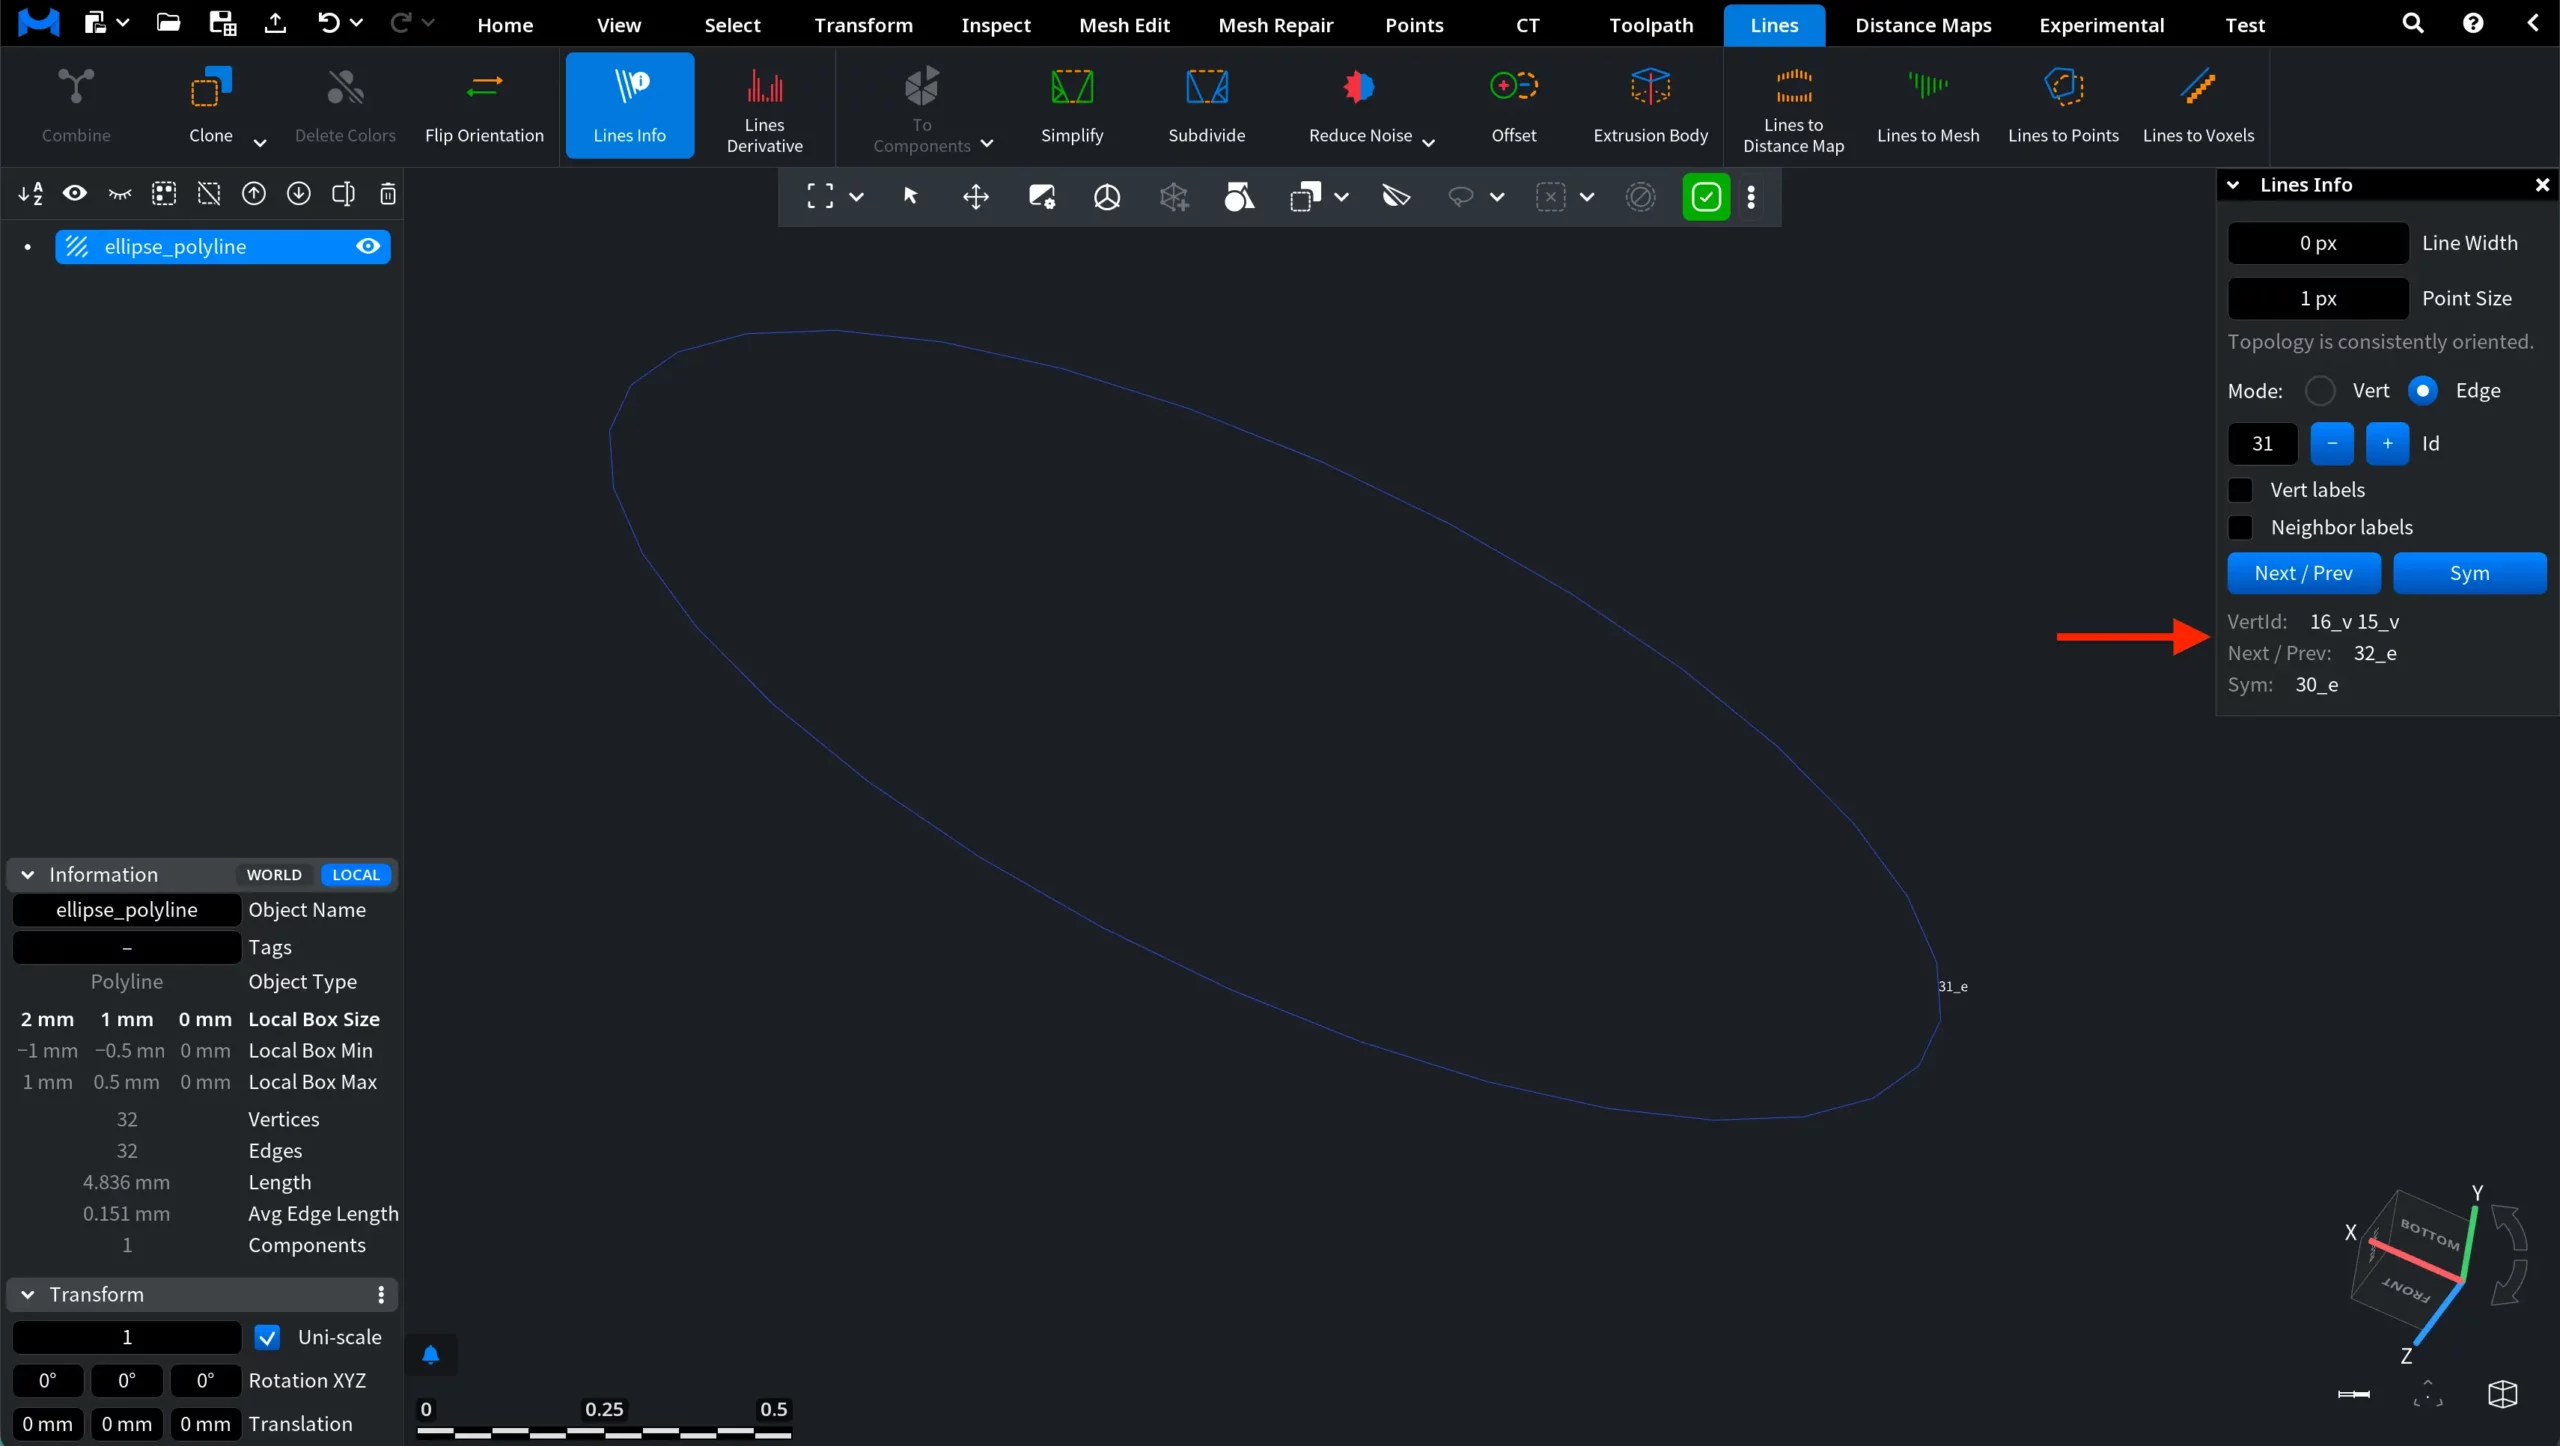Click the orientation cube BOTTOM face
The height and width of the screenshot is (1446, 2560).
(2429, 1233)
